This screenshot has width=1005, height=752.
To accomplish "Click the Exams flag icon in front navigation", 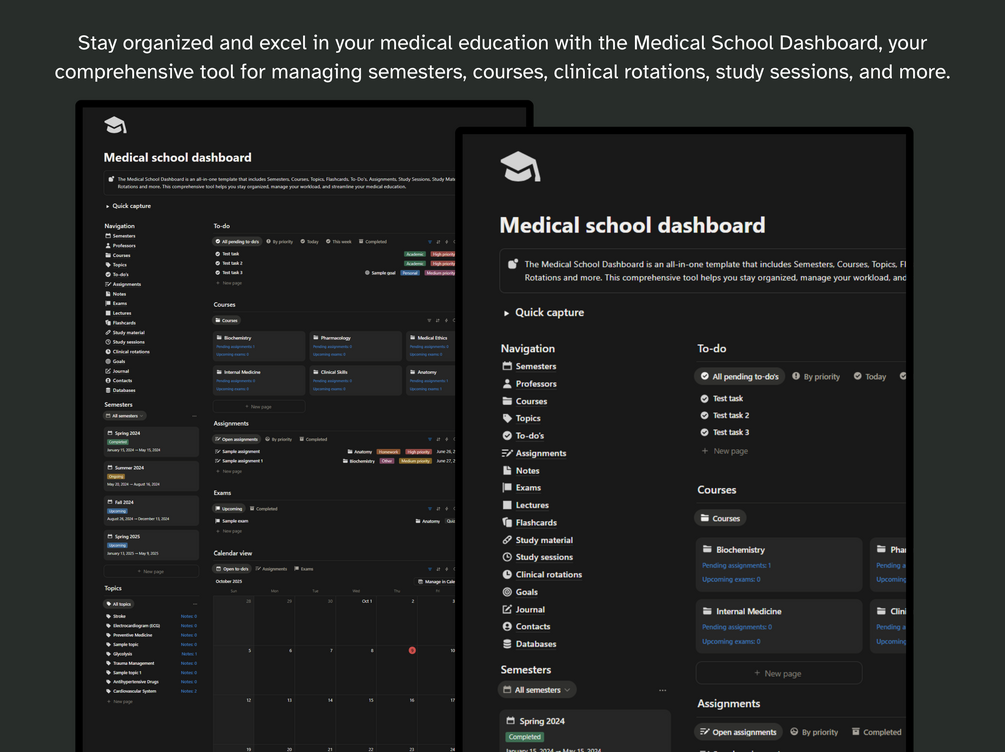I will tap(507, 487).
